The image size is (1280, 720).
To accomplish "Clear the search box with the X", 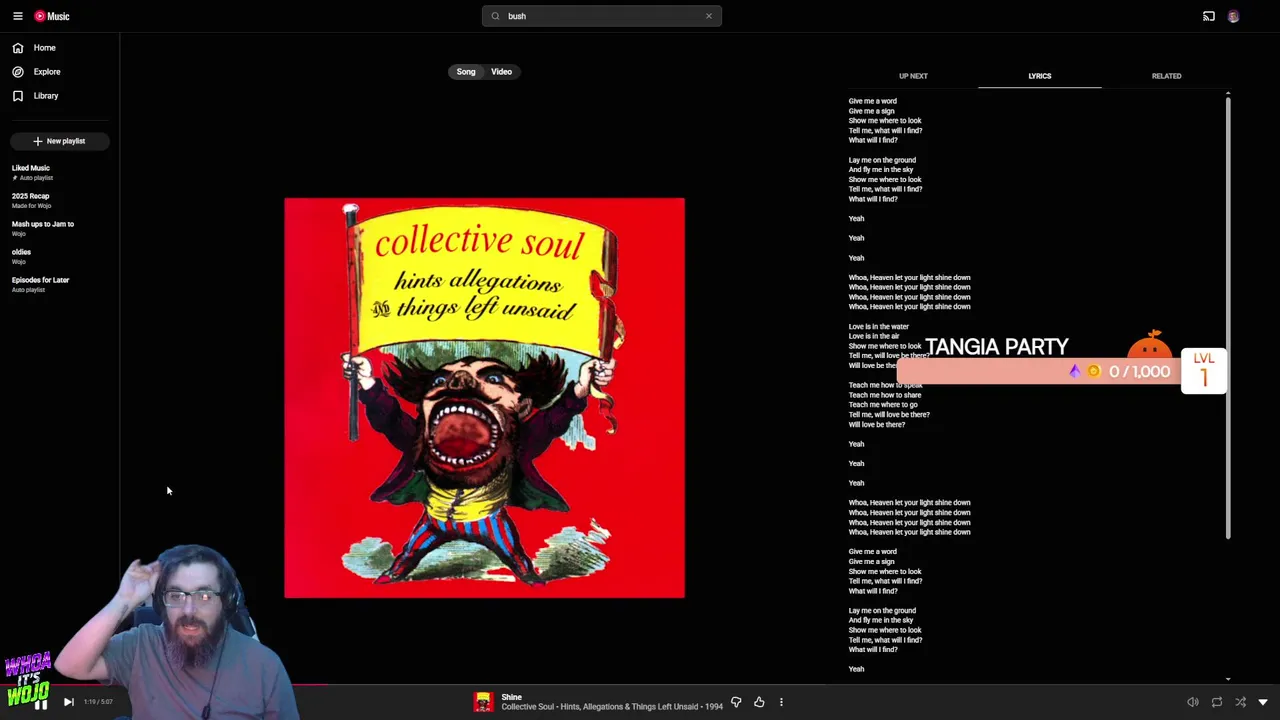I will click(709, 16).
